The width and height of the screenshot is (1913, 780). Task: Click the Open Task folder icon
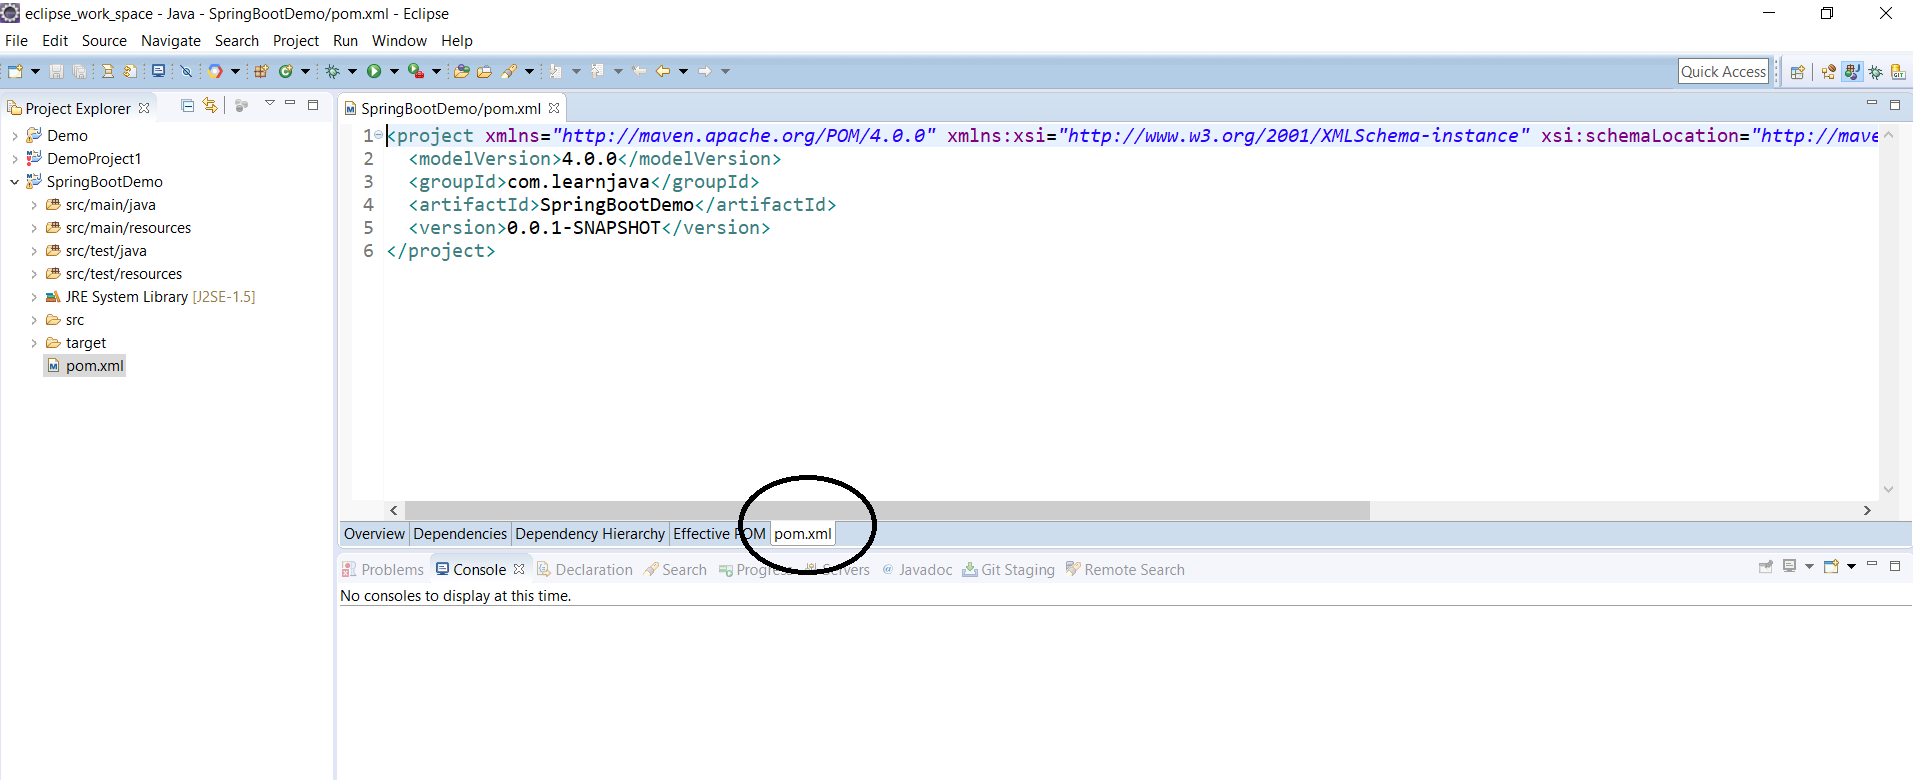[x=484, y=71]
